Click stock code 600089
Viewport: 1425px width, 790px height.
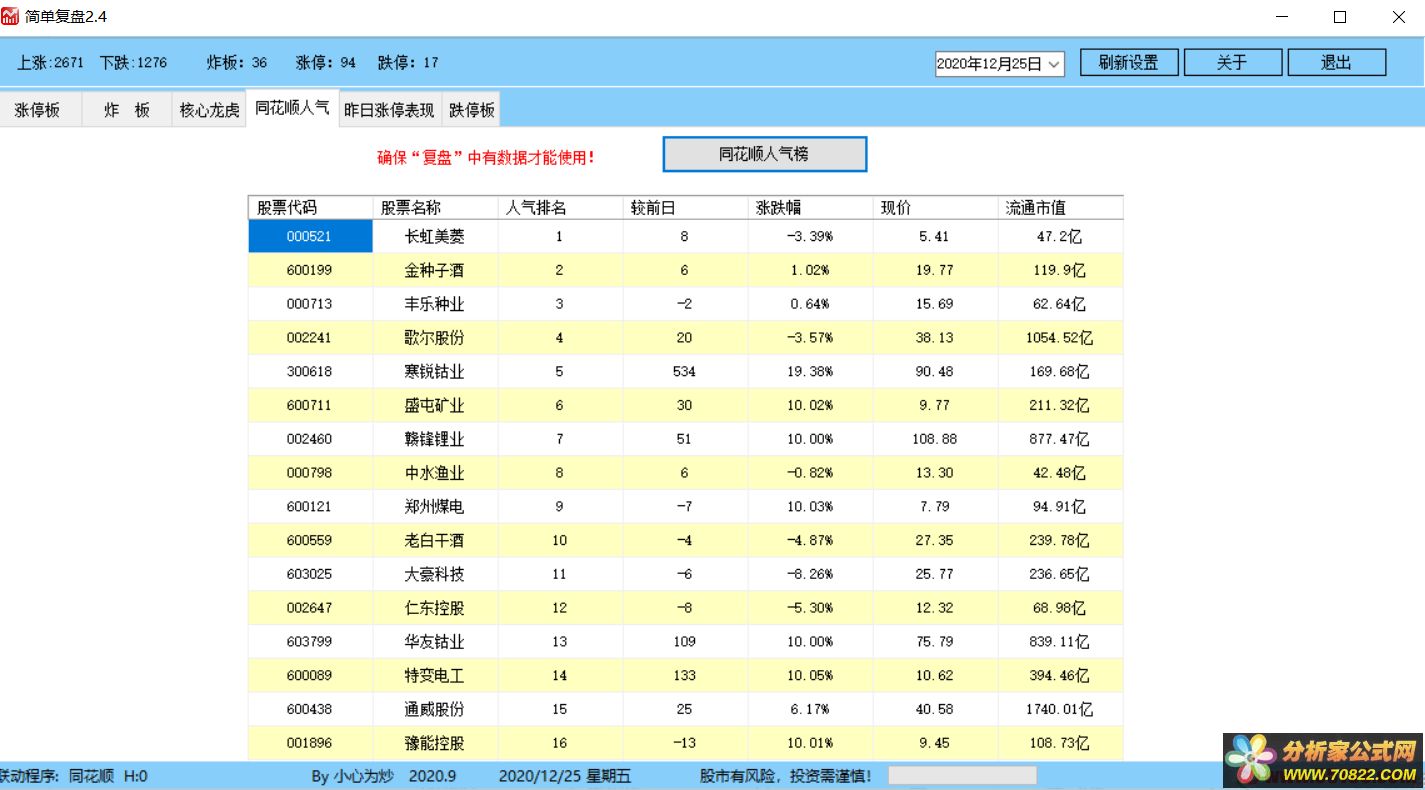click(310, 676)
